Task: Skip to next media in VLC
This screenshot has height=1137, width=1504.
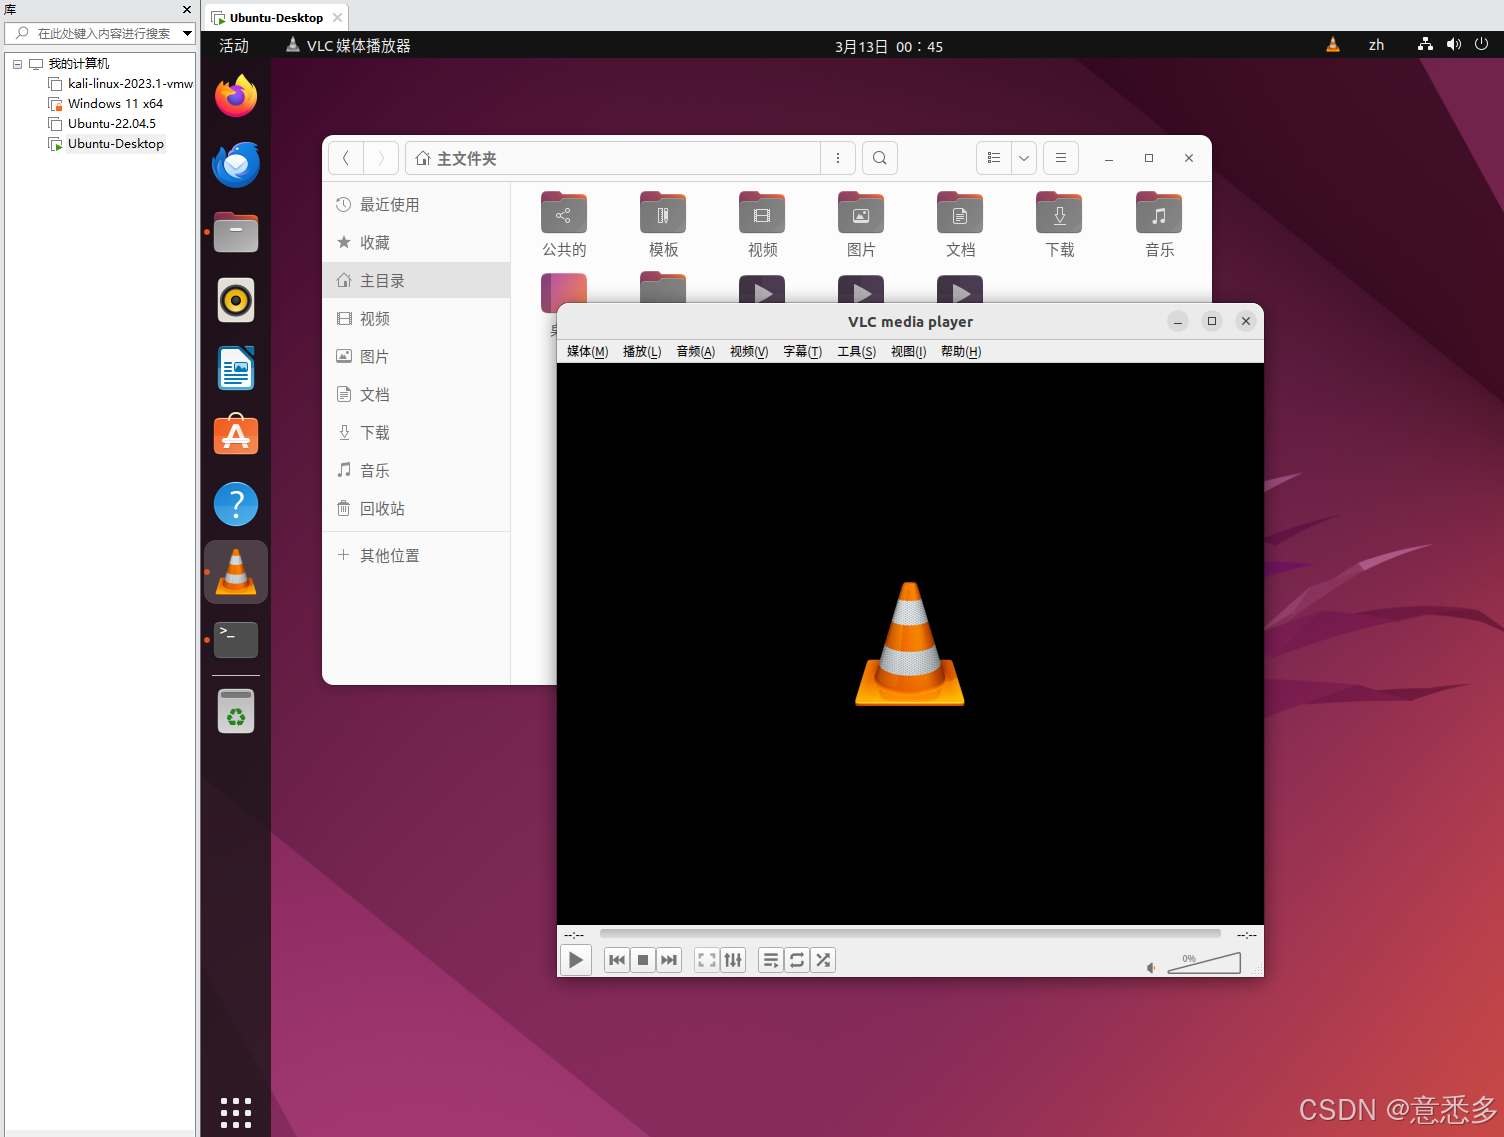Action: pyautogui.click(x=669, y=960)
